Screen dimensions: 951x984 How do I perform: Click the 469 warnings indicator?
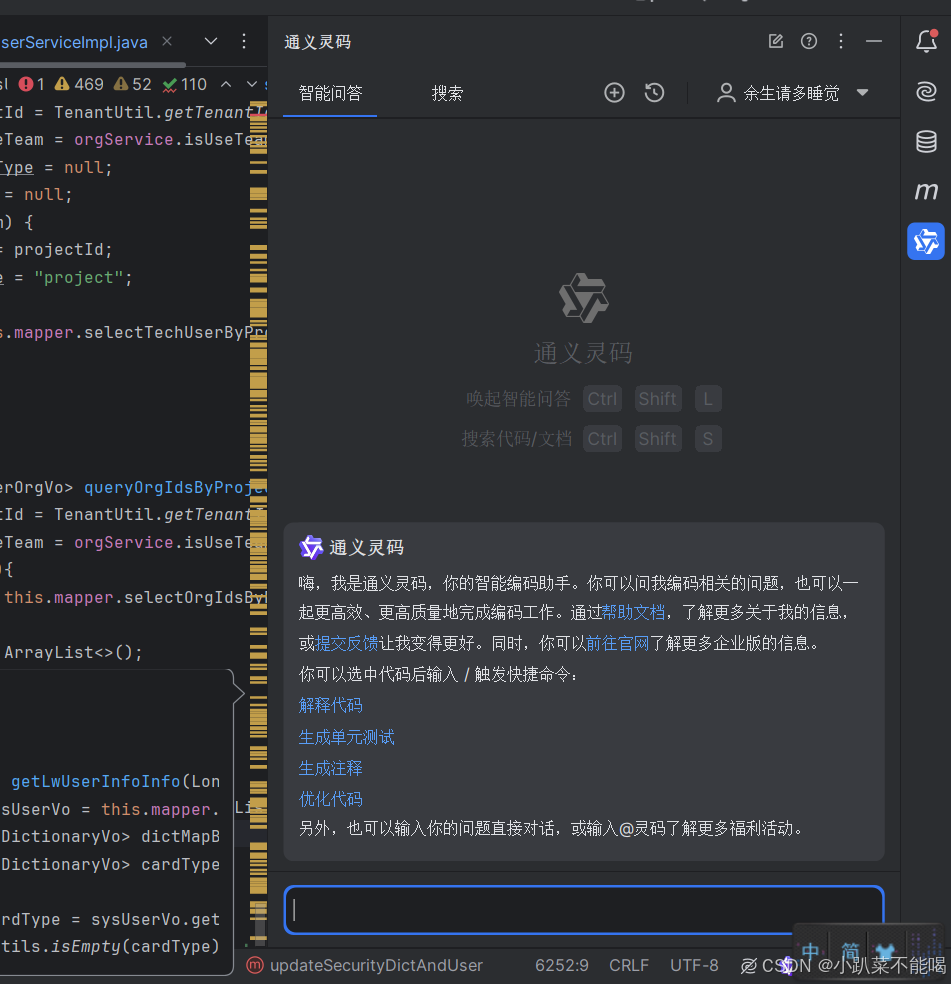pyautogui.click(x=79, y=84)
